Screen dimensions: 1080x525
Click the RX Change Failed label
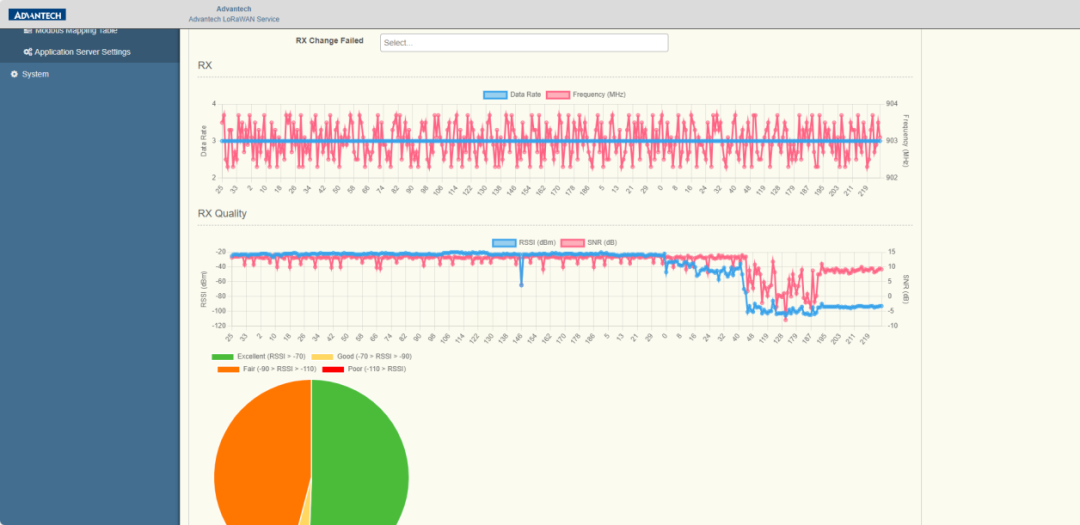tap(329, 41)
